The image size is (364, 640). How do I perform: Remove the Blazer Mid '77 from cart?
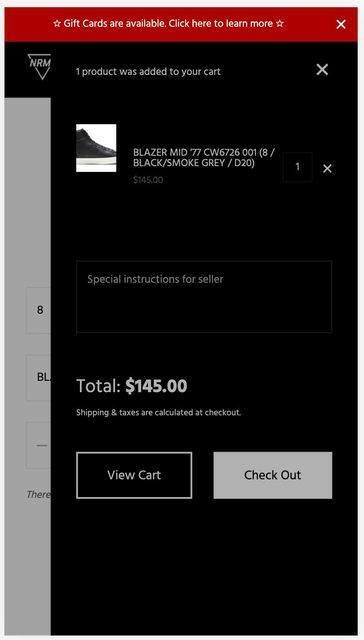[327, 168]
